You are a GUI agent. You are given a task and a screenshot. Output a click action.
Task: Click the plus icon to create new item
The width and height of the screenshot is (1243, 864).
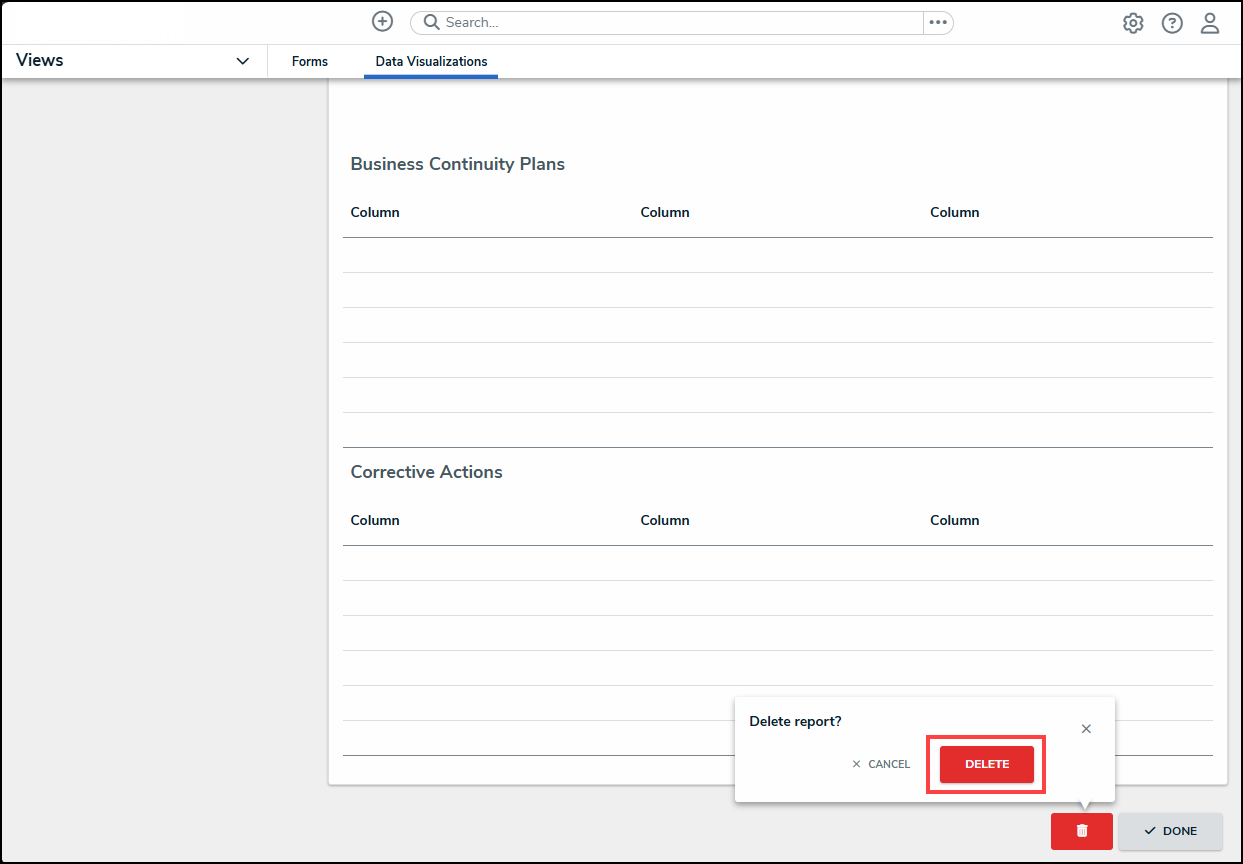382,22
